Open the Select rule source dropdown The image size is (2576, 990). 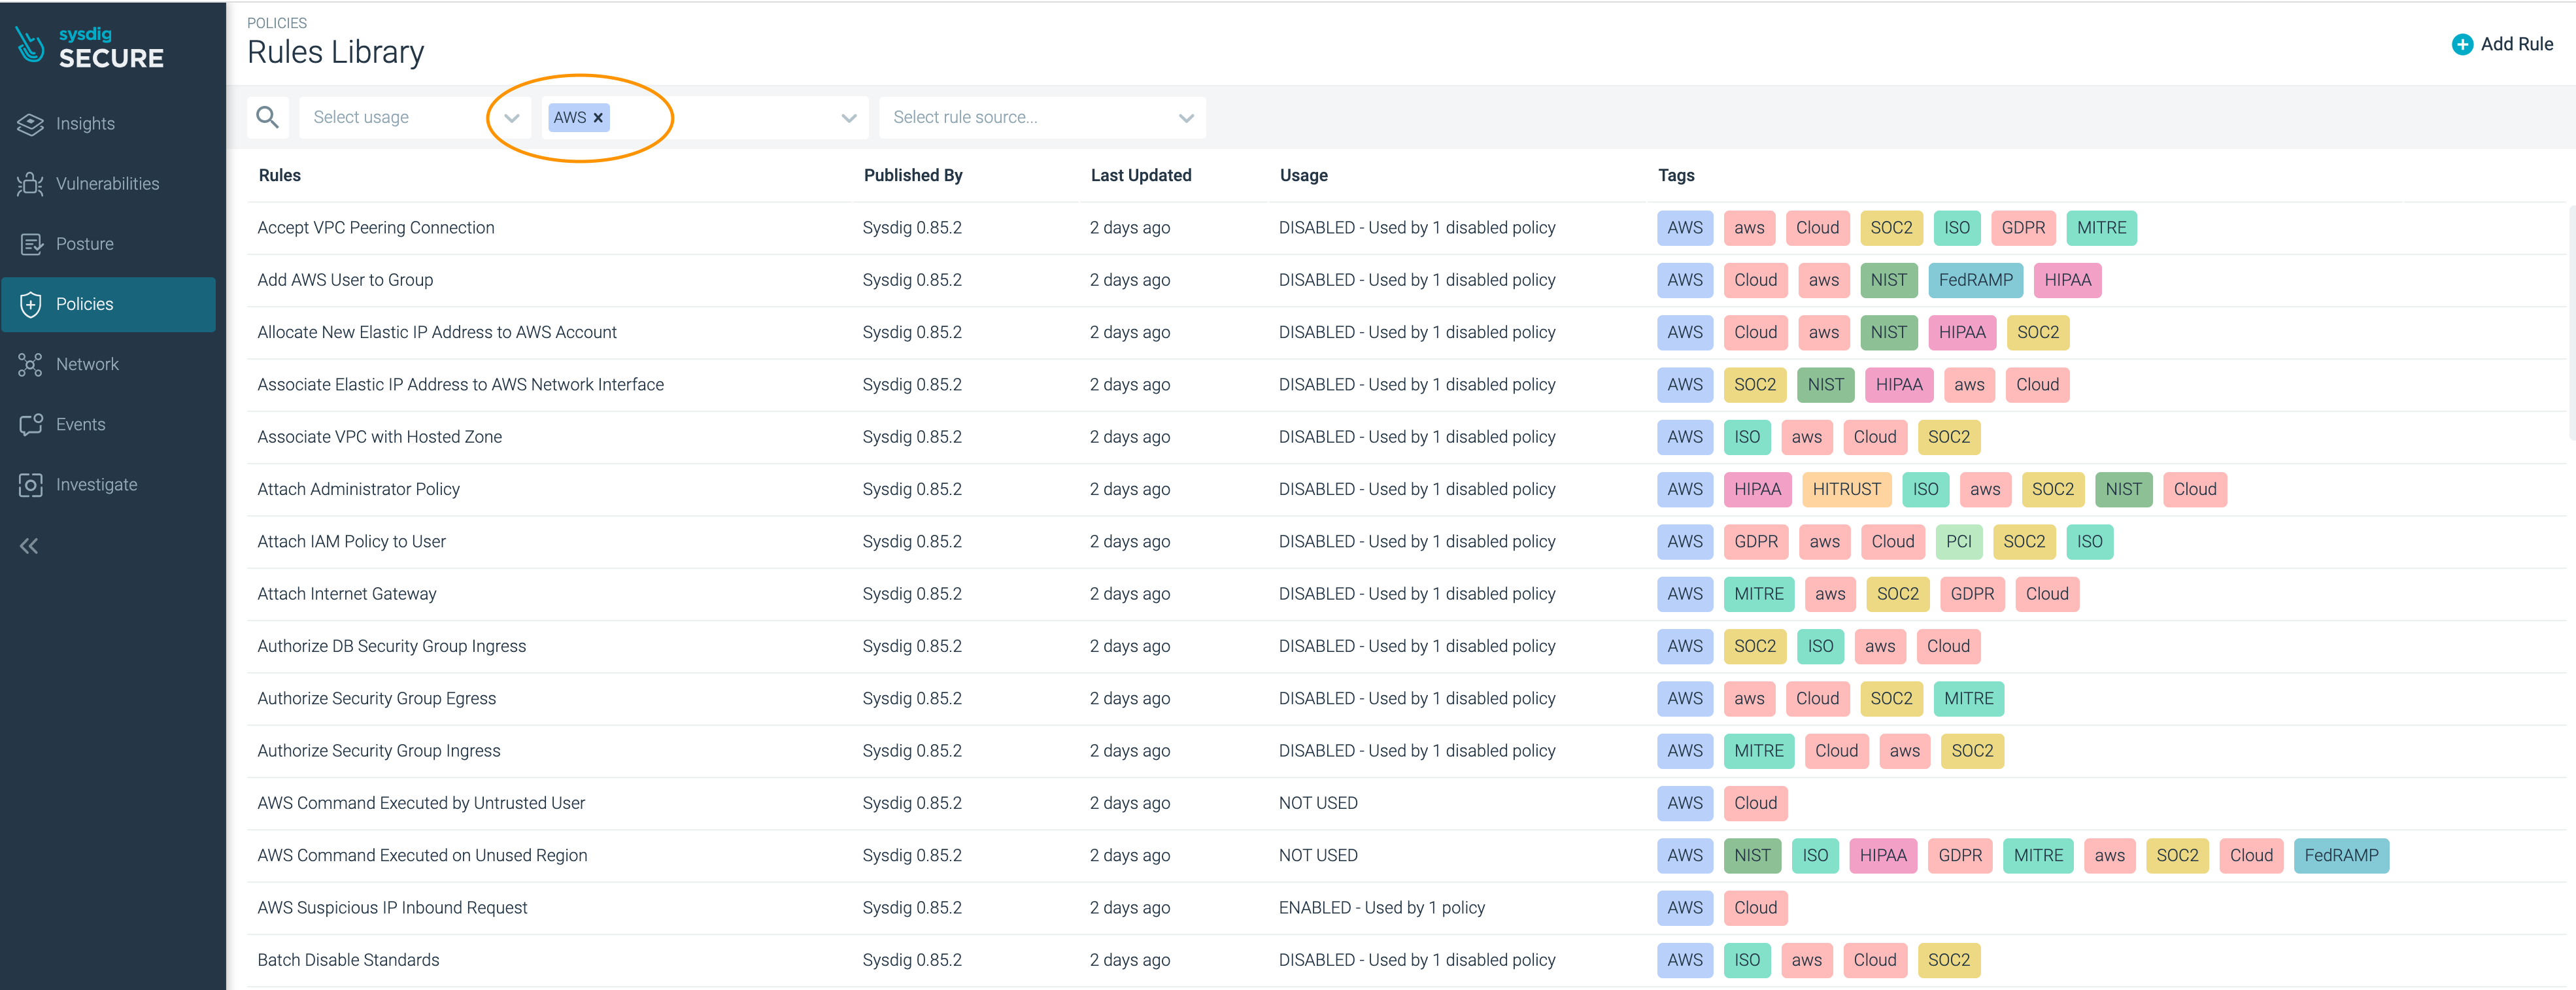coord(1186,118)
